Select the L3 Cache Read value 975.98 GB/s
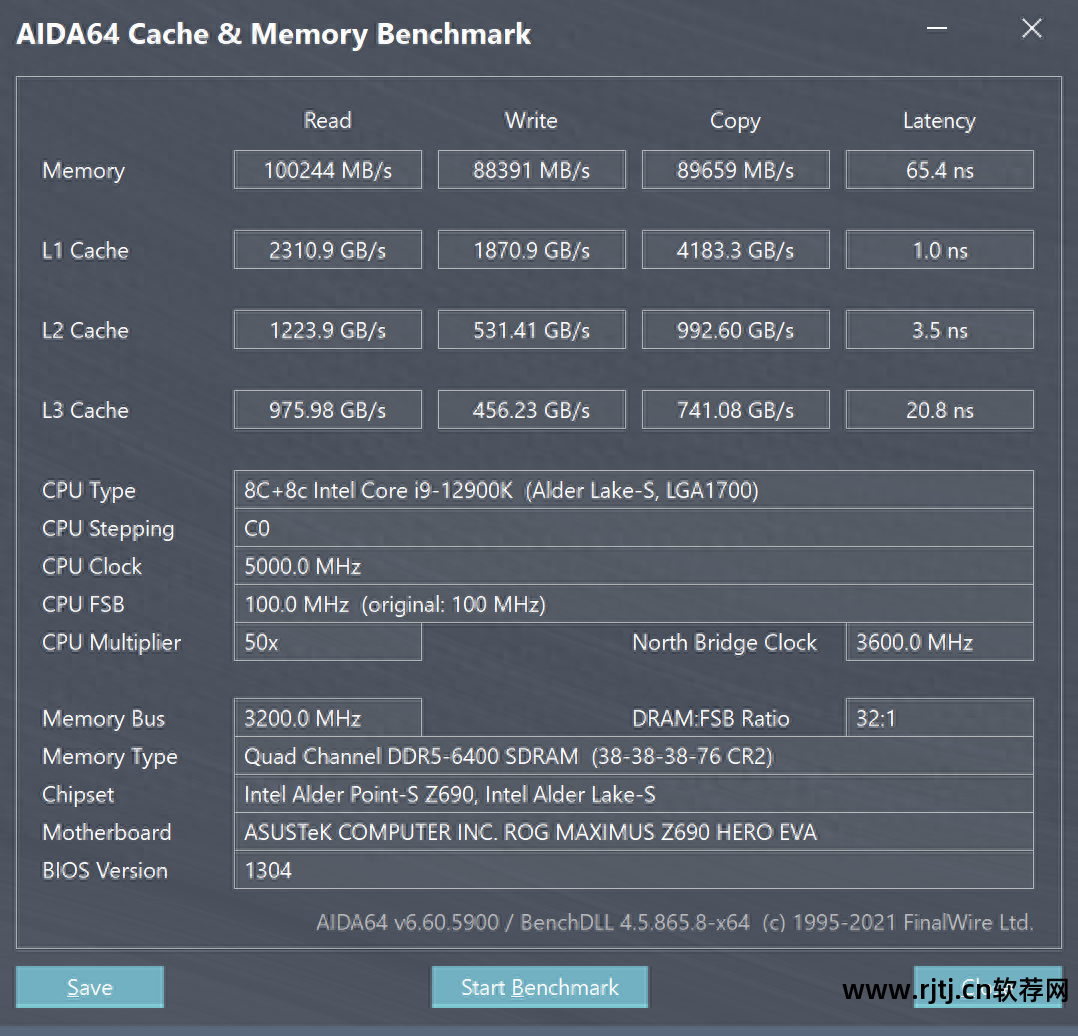 click(x=328, y=410)
